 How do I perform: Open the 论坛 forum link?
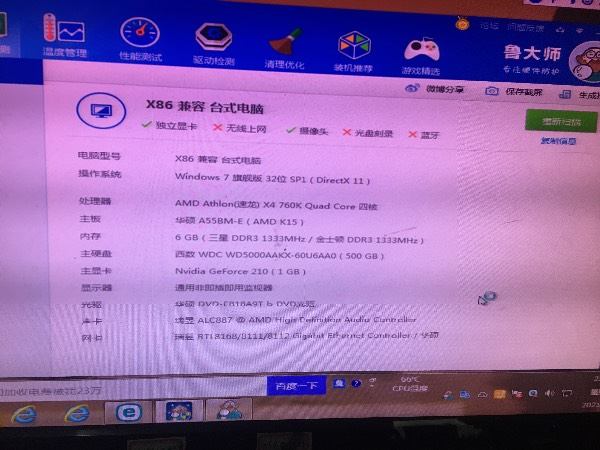click(x=489, y=26)
